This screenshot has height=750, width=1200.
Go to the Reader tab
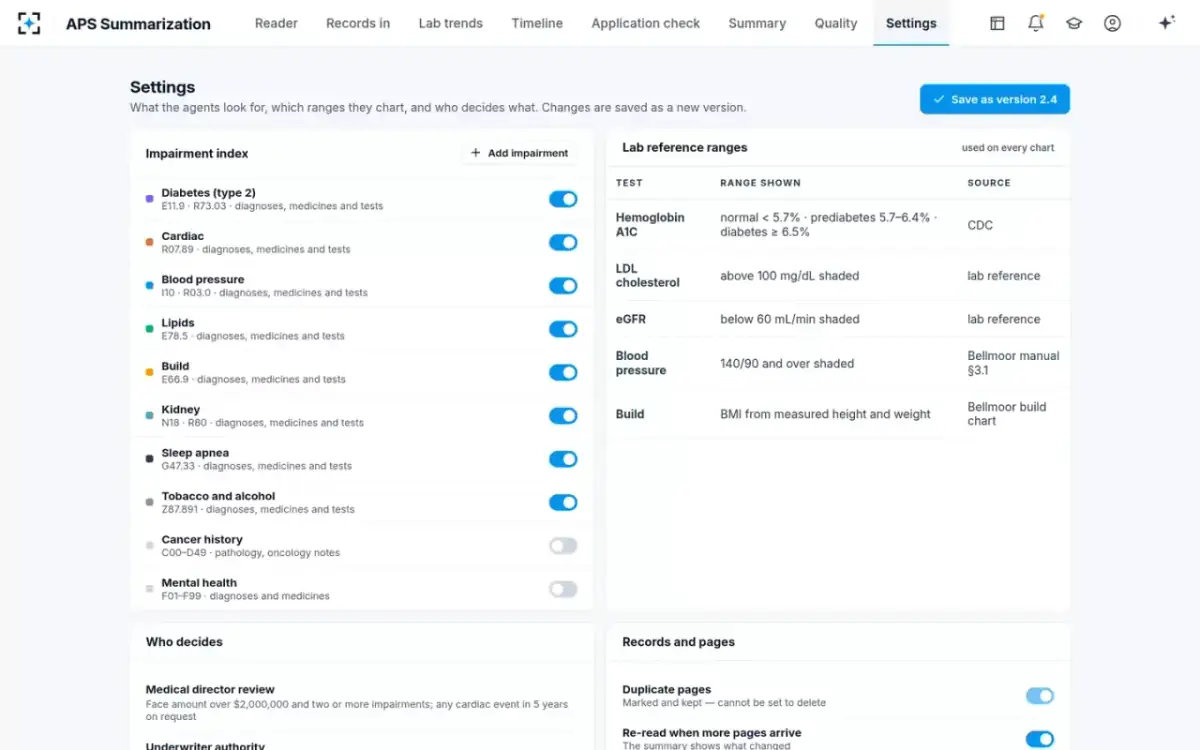pyautogui.click(x=276, y=23)
